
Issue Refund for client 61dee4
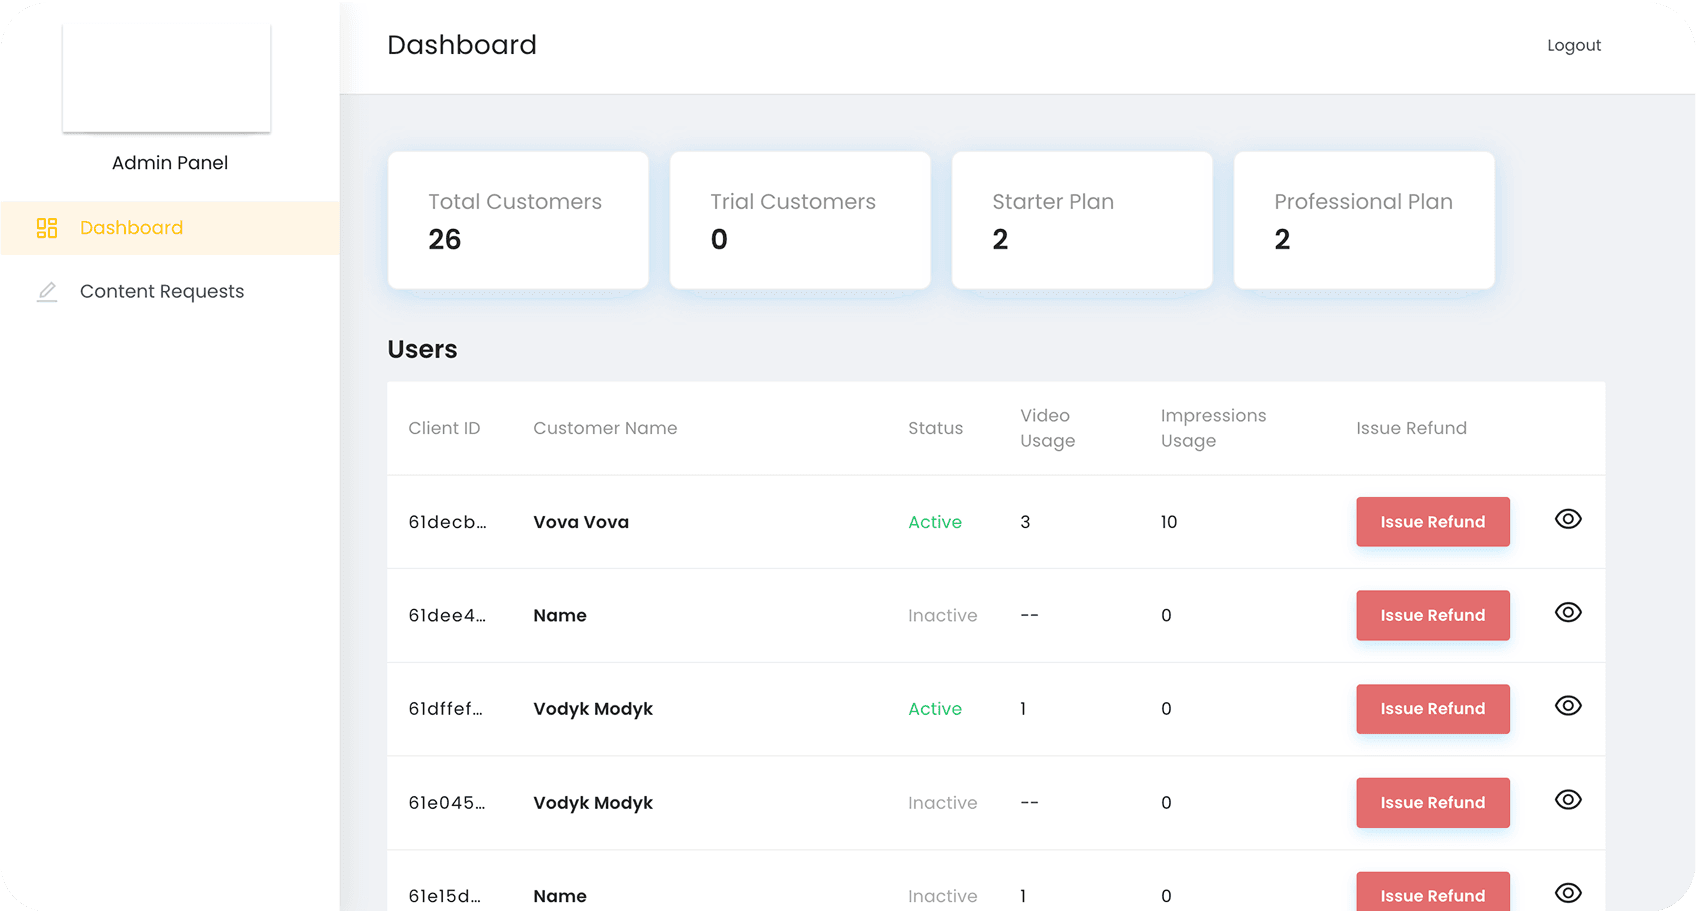pos(1432,616)
